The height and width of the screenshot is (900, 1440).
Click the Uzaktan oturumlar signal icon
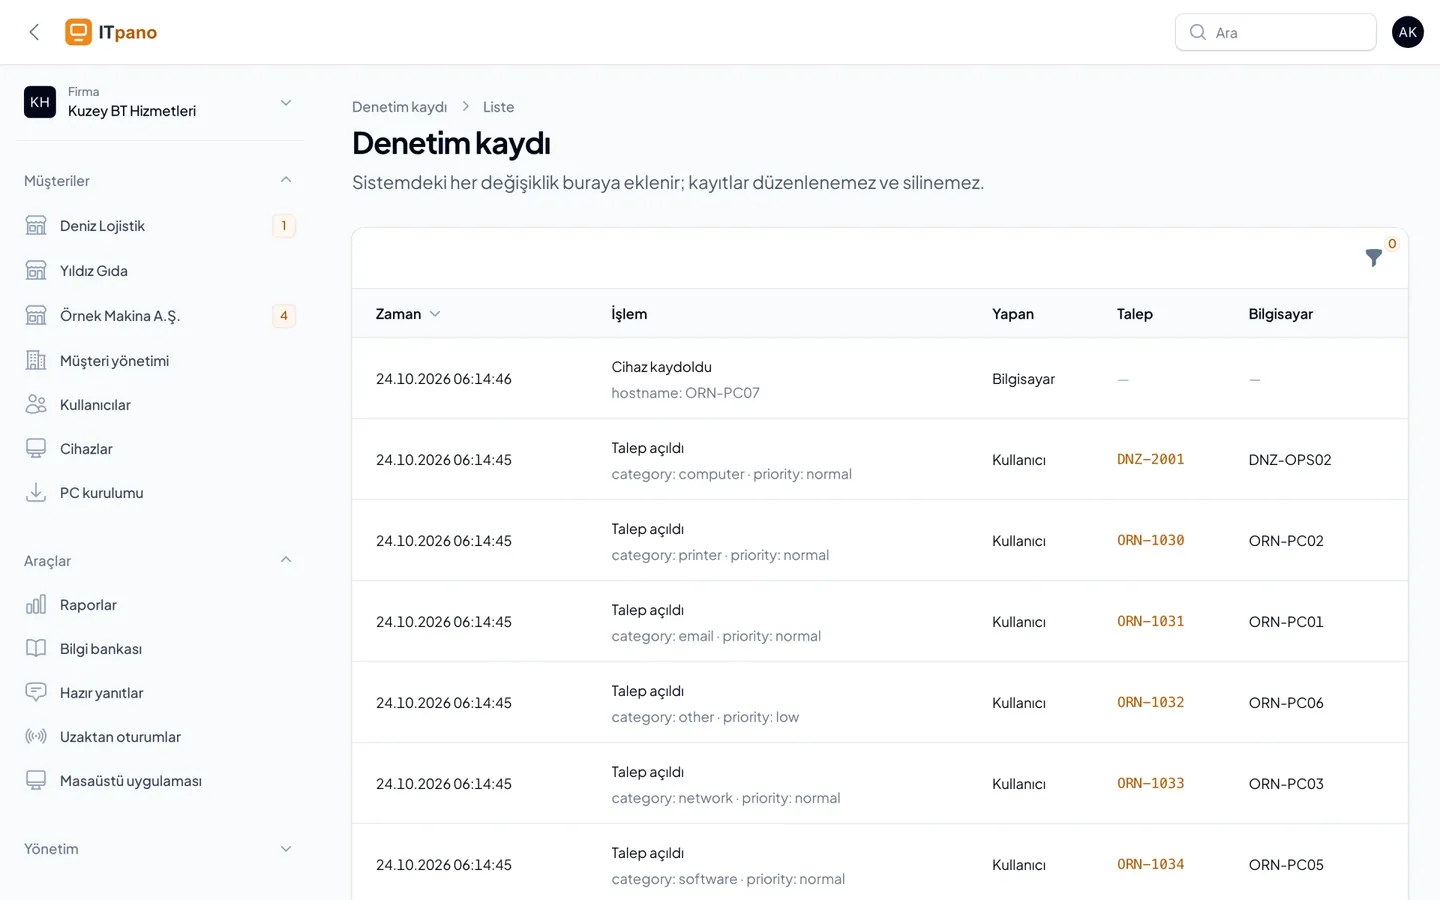point(36,736)
